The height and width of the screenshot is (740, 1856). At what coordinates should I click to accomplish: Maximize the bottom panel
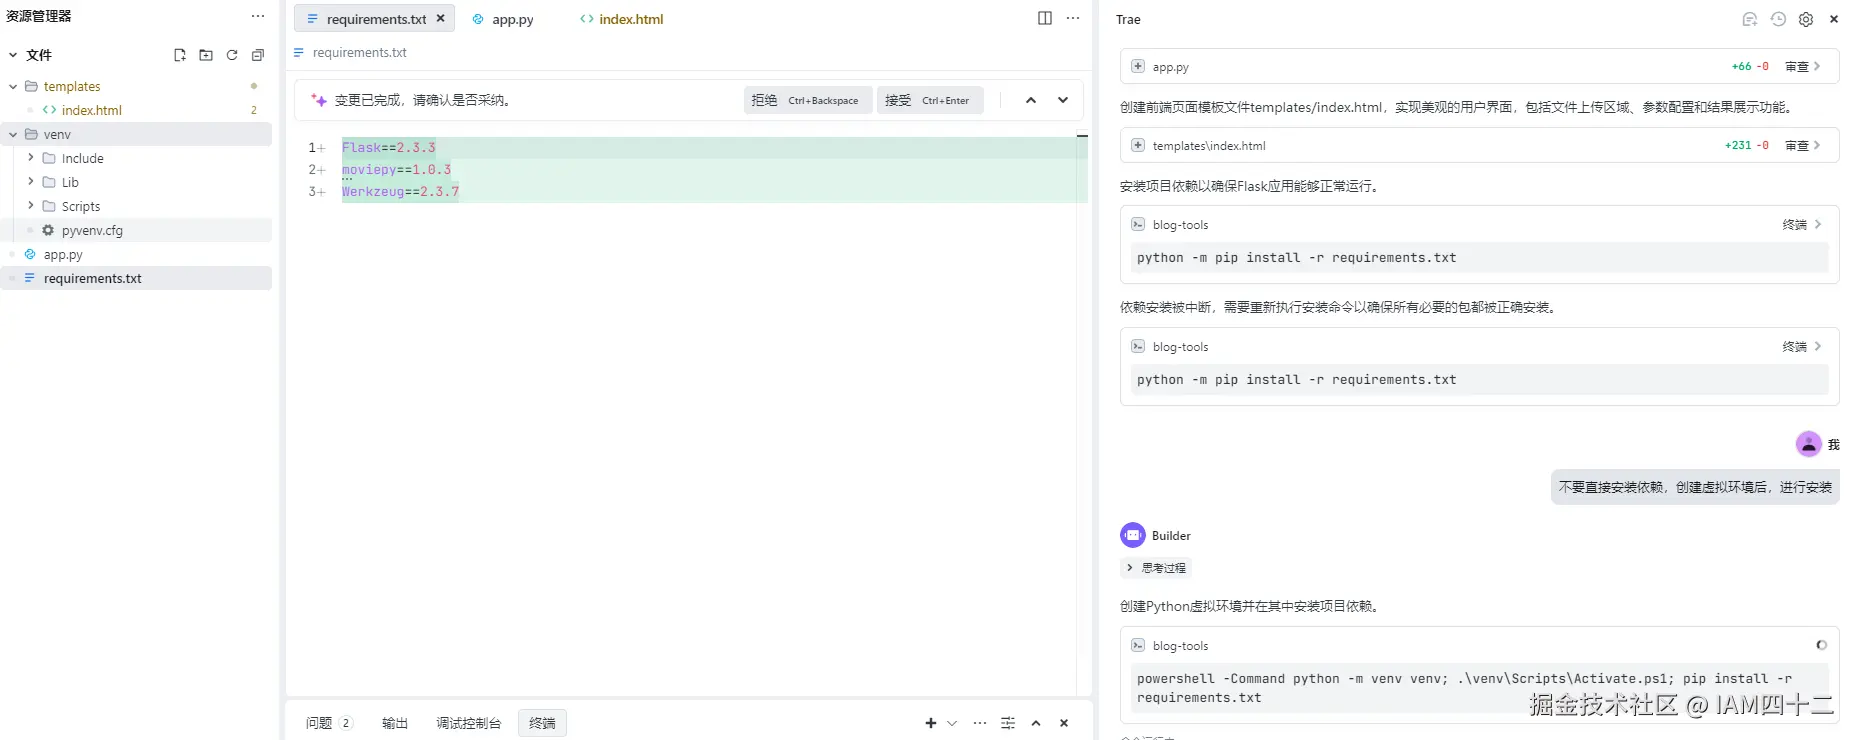1036,723
